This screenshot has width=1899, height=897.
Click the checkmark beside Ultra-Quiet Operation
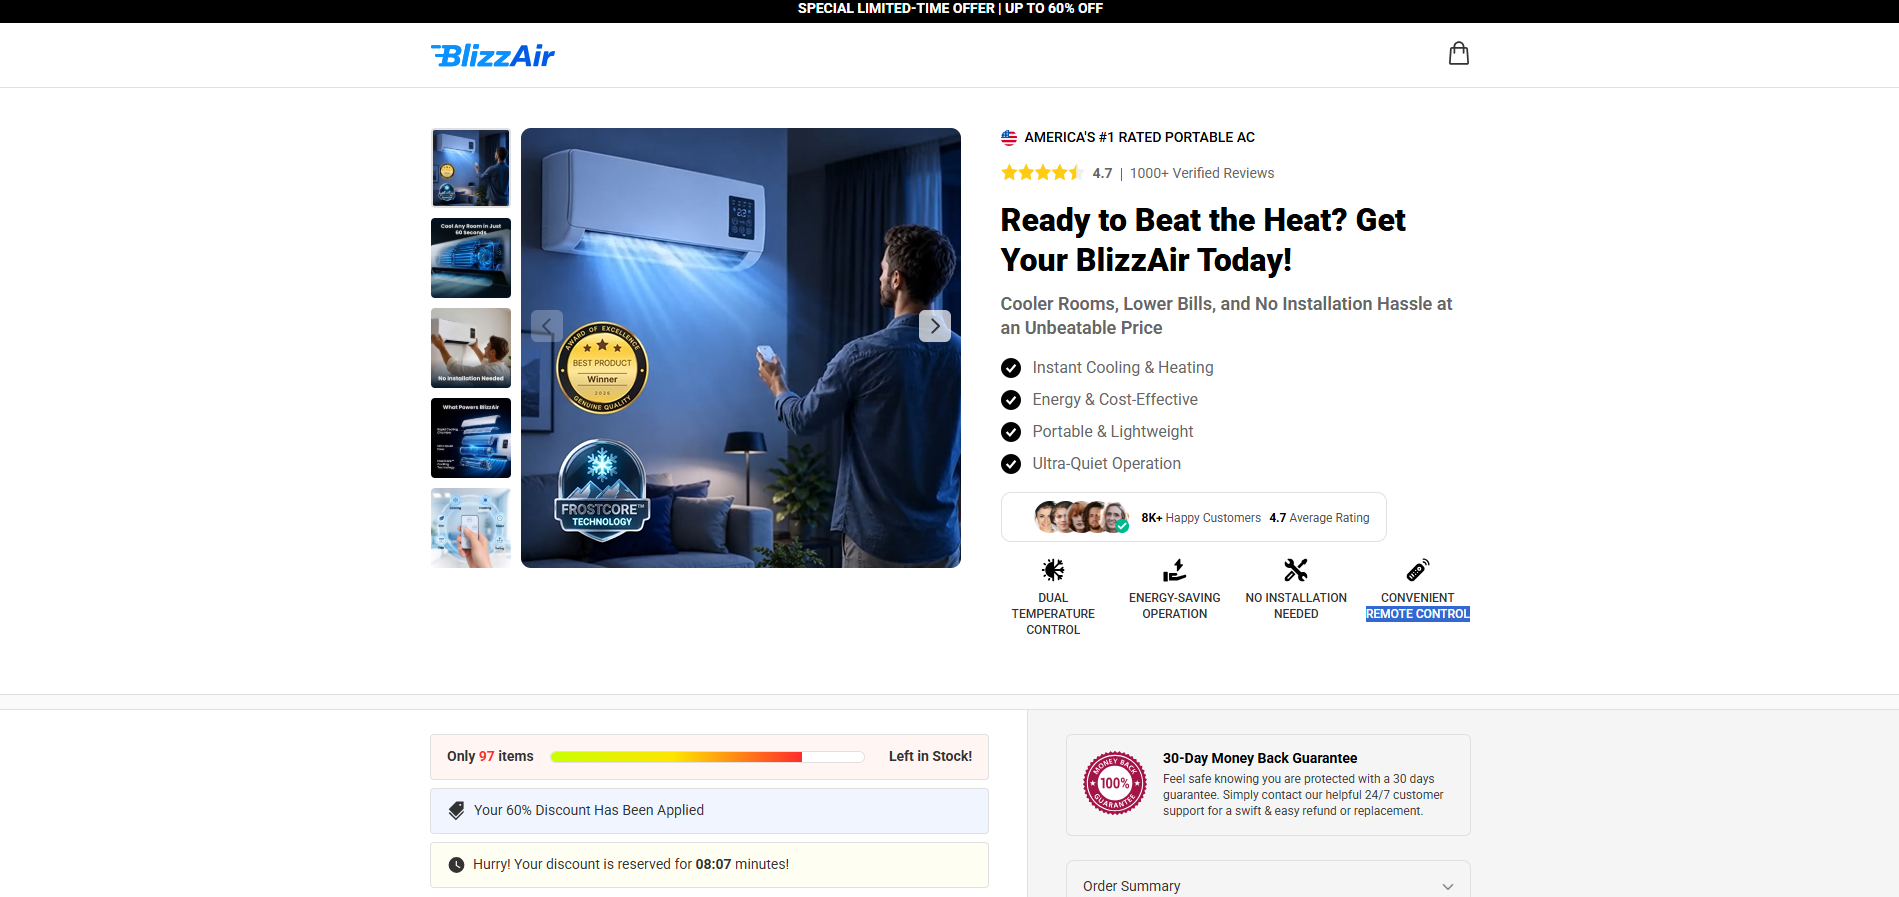tap(1011, 464)
